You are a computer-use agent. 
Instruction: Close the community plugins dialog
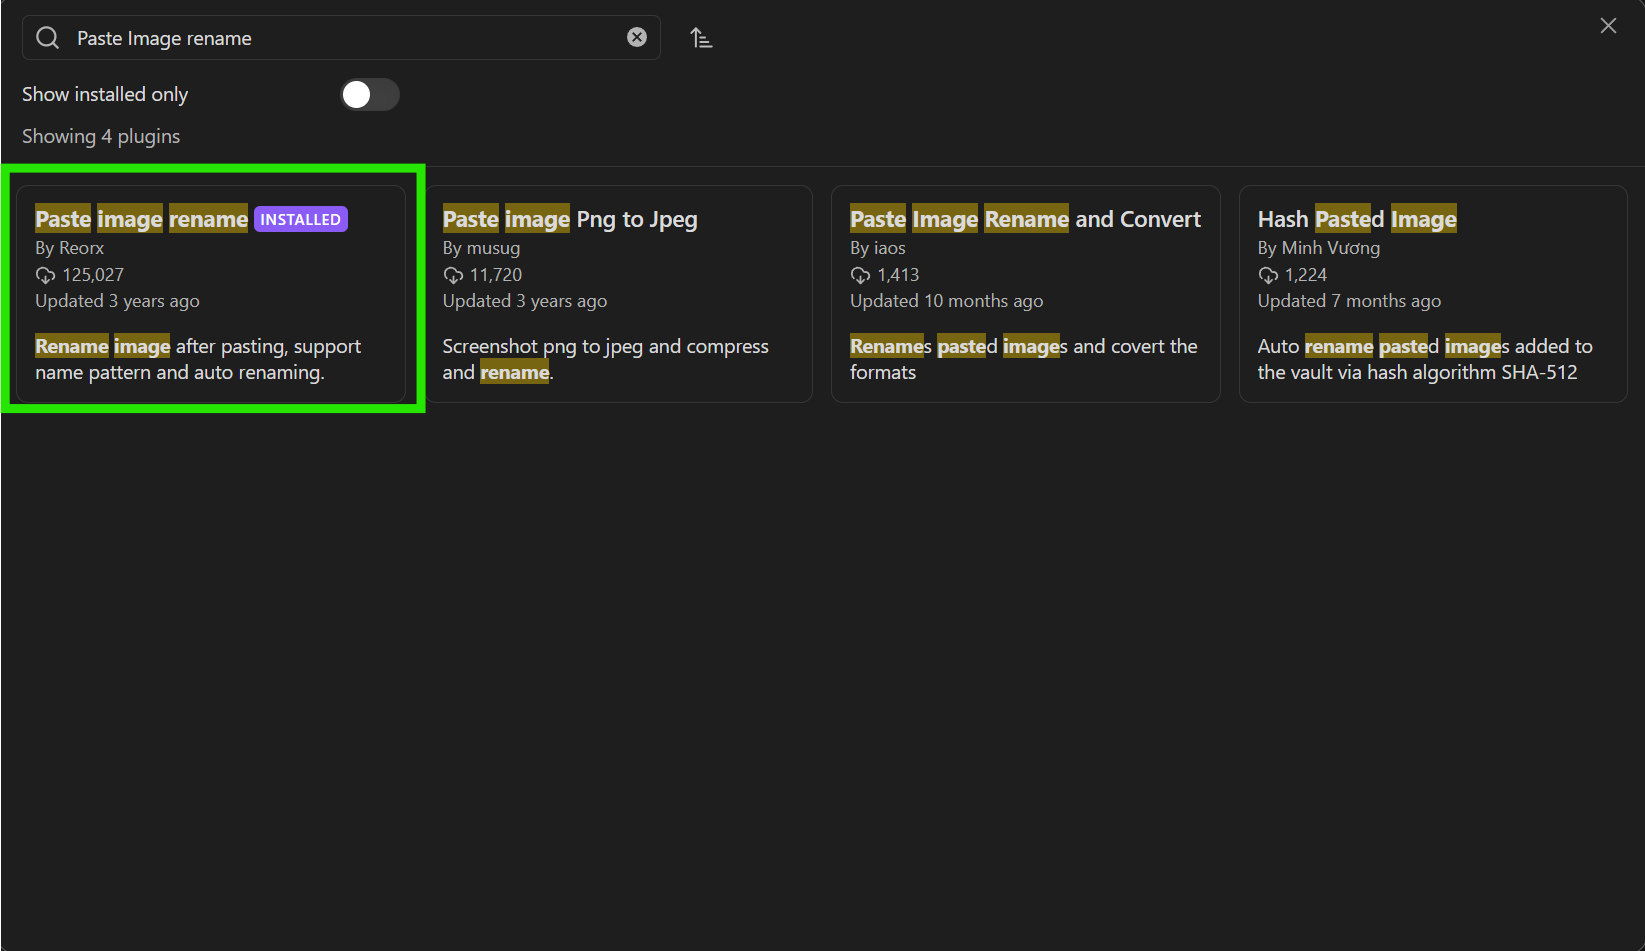click(x=1608, y=26)
